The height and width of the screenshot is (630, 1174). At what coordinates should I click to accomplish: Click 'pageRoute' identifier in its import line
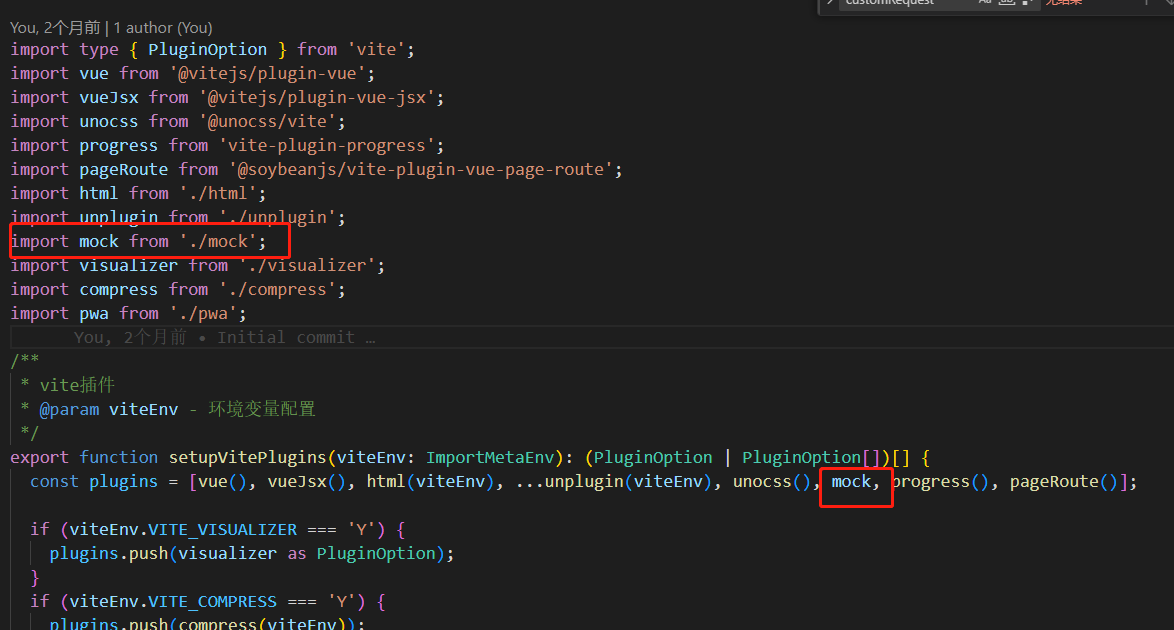click(124, 169)
